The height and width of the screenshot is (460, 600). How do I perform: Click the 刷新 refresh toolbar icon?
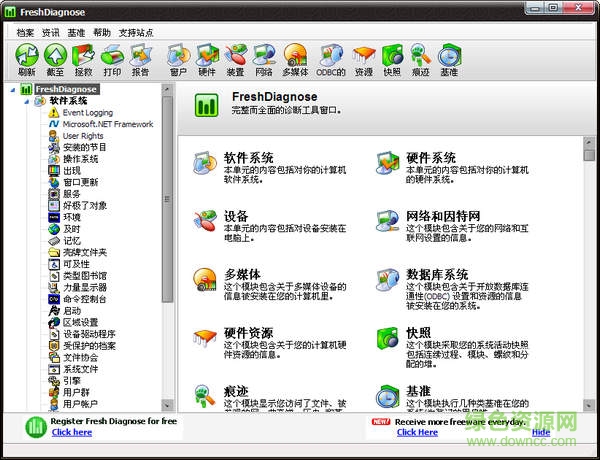tap(27, 57)
